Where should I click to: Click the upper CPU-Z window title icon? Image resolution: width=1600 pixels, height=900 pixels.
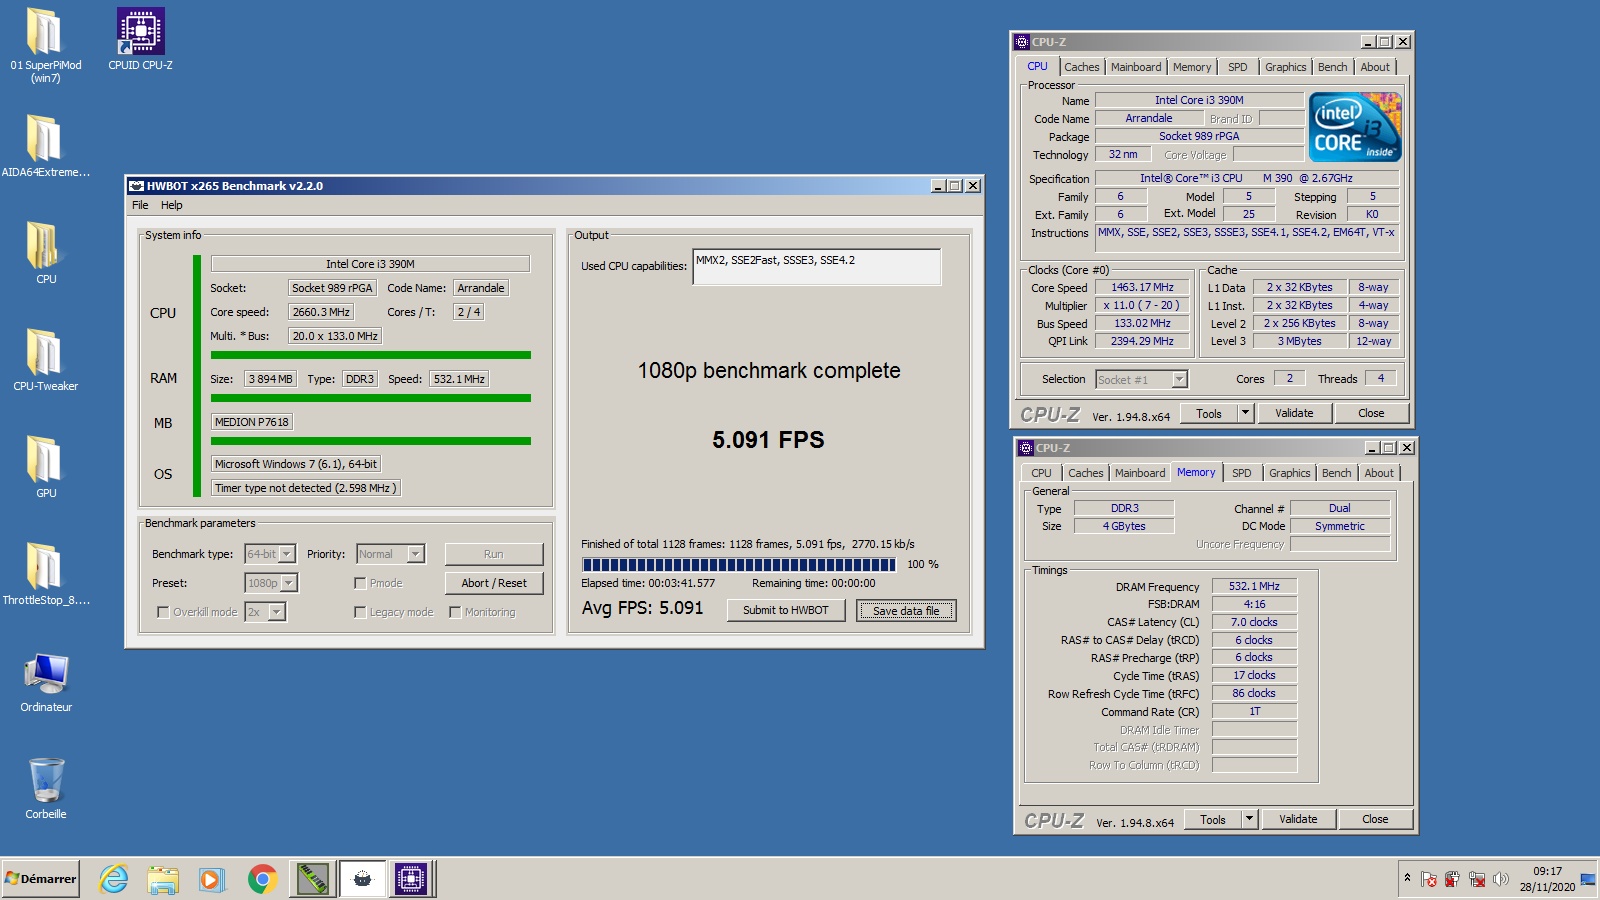click(1022, 42)
